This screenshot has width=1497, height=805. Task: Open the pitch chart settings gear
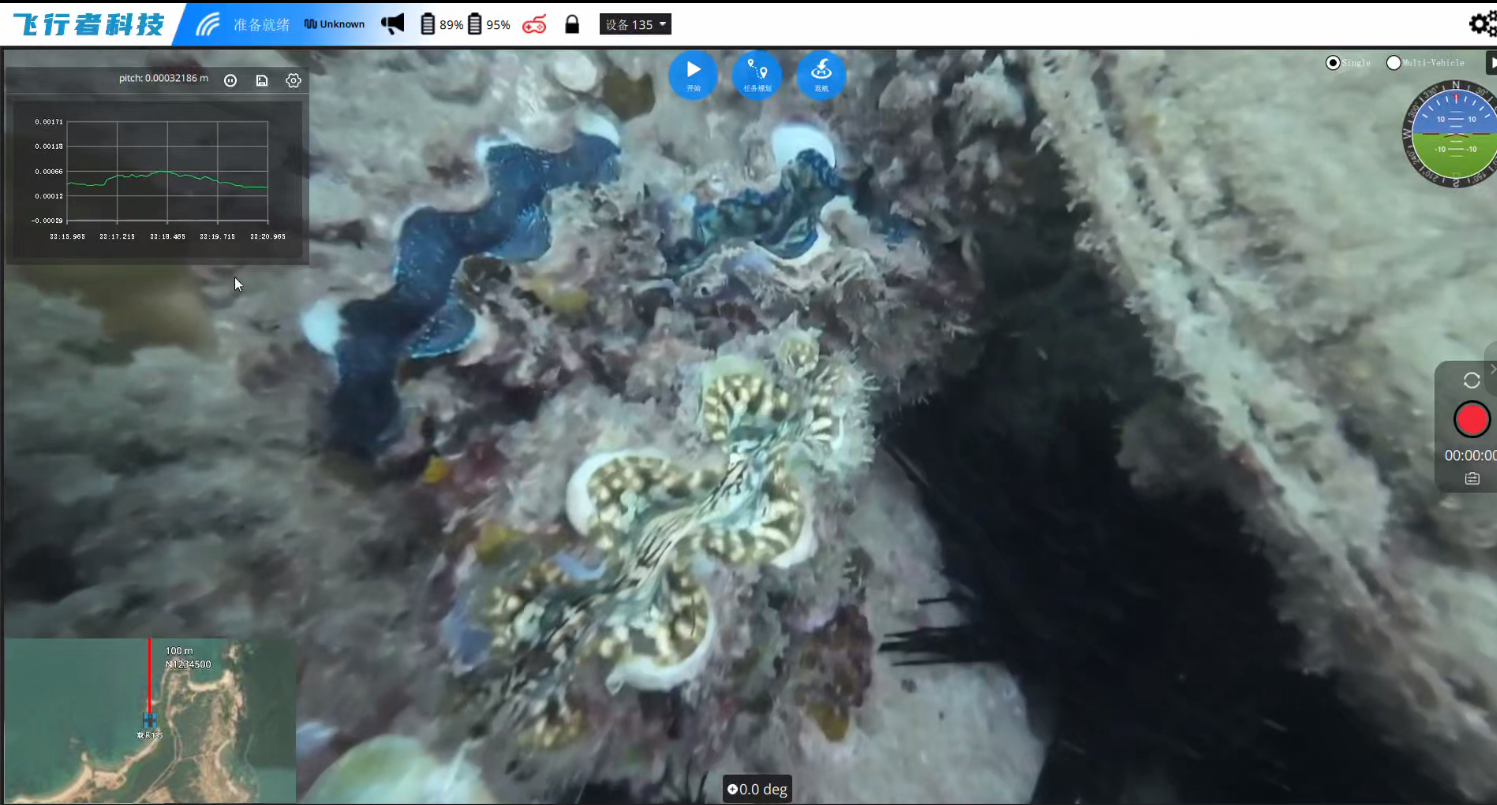click(293, 80)
